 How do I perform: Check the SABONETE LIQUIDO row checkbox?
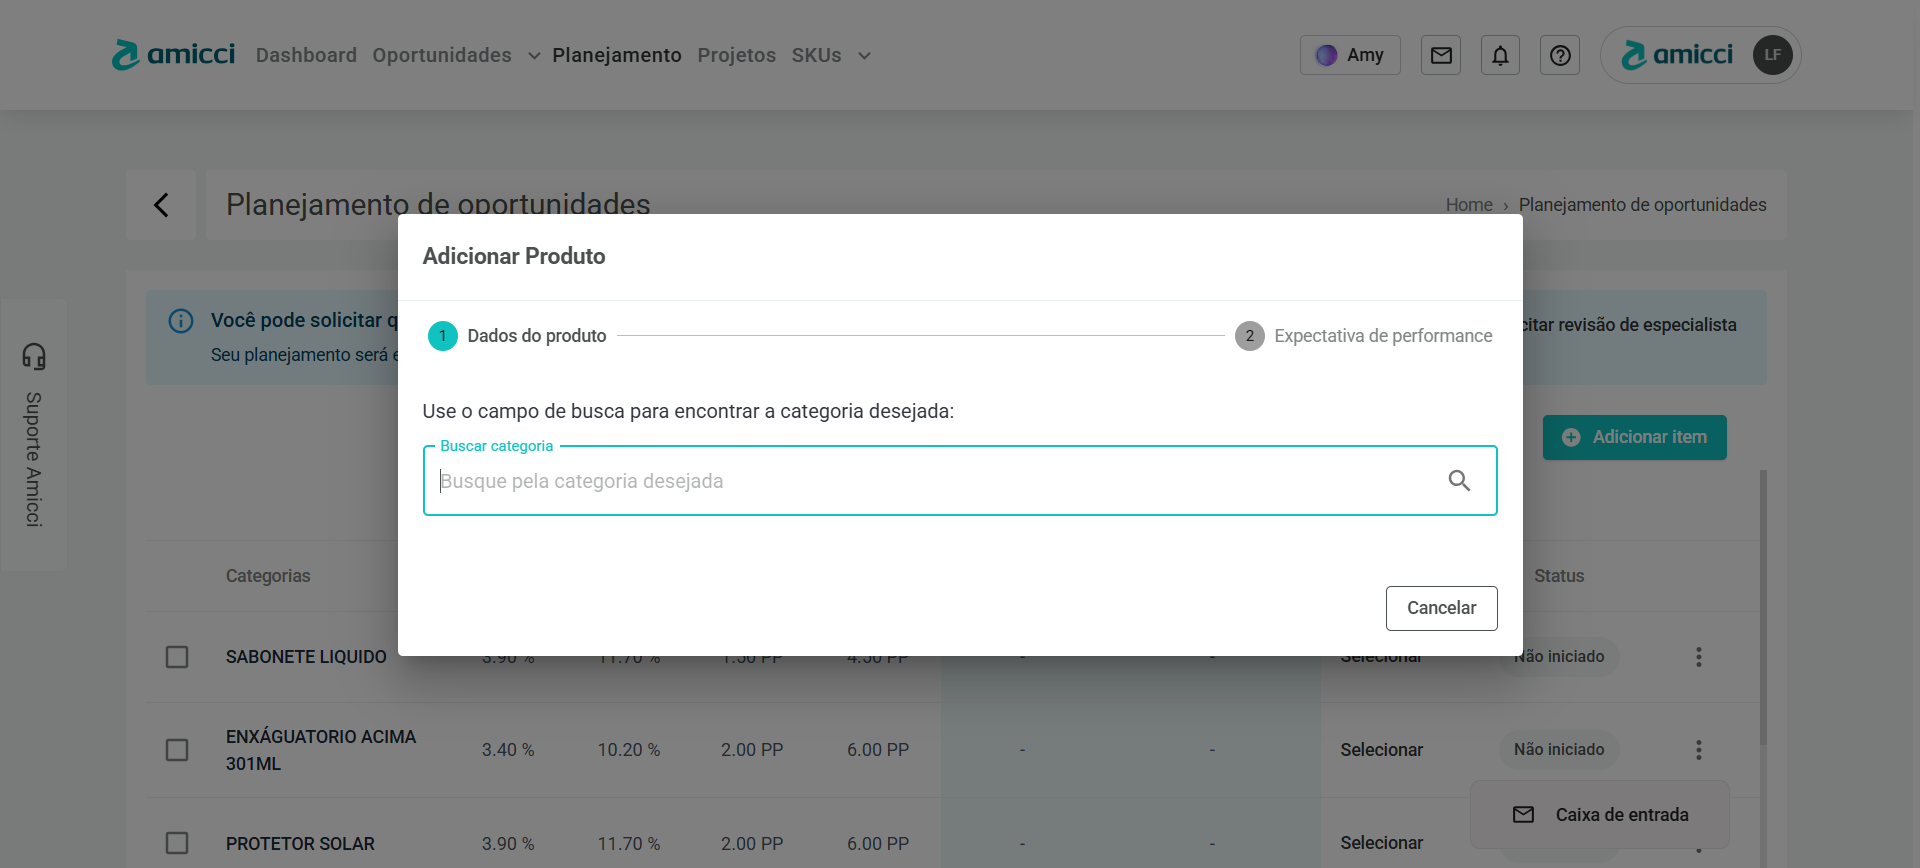(177, 657)
